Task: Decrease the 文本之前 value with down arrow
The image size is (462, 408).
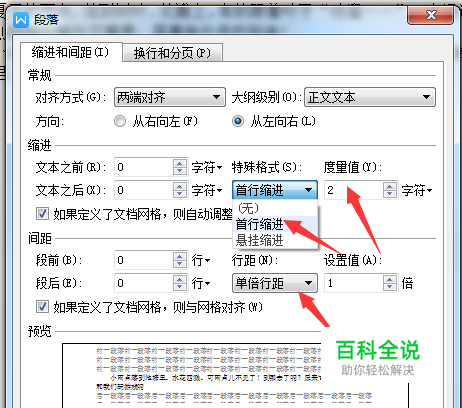Action: pyautogui.click(x=180, y=171)
